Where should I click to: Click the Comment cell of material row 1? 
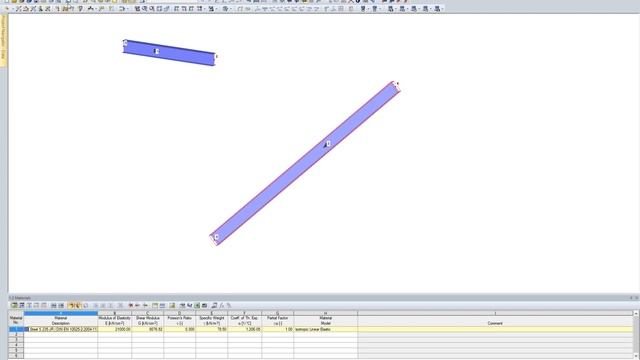click(495, 329)
